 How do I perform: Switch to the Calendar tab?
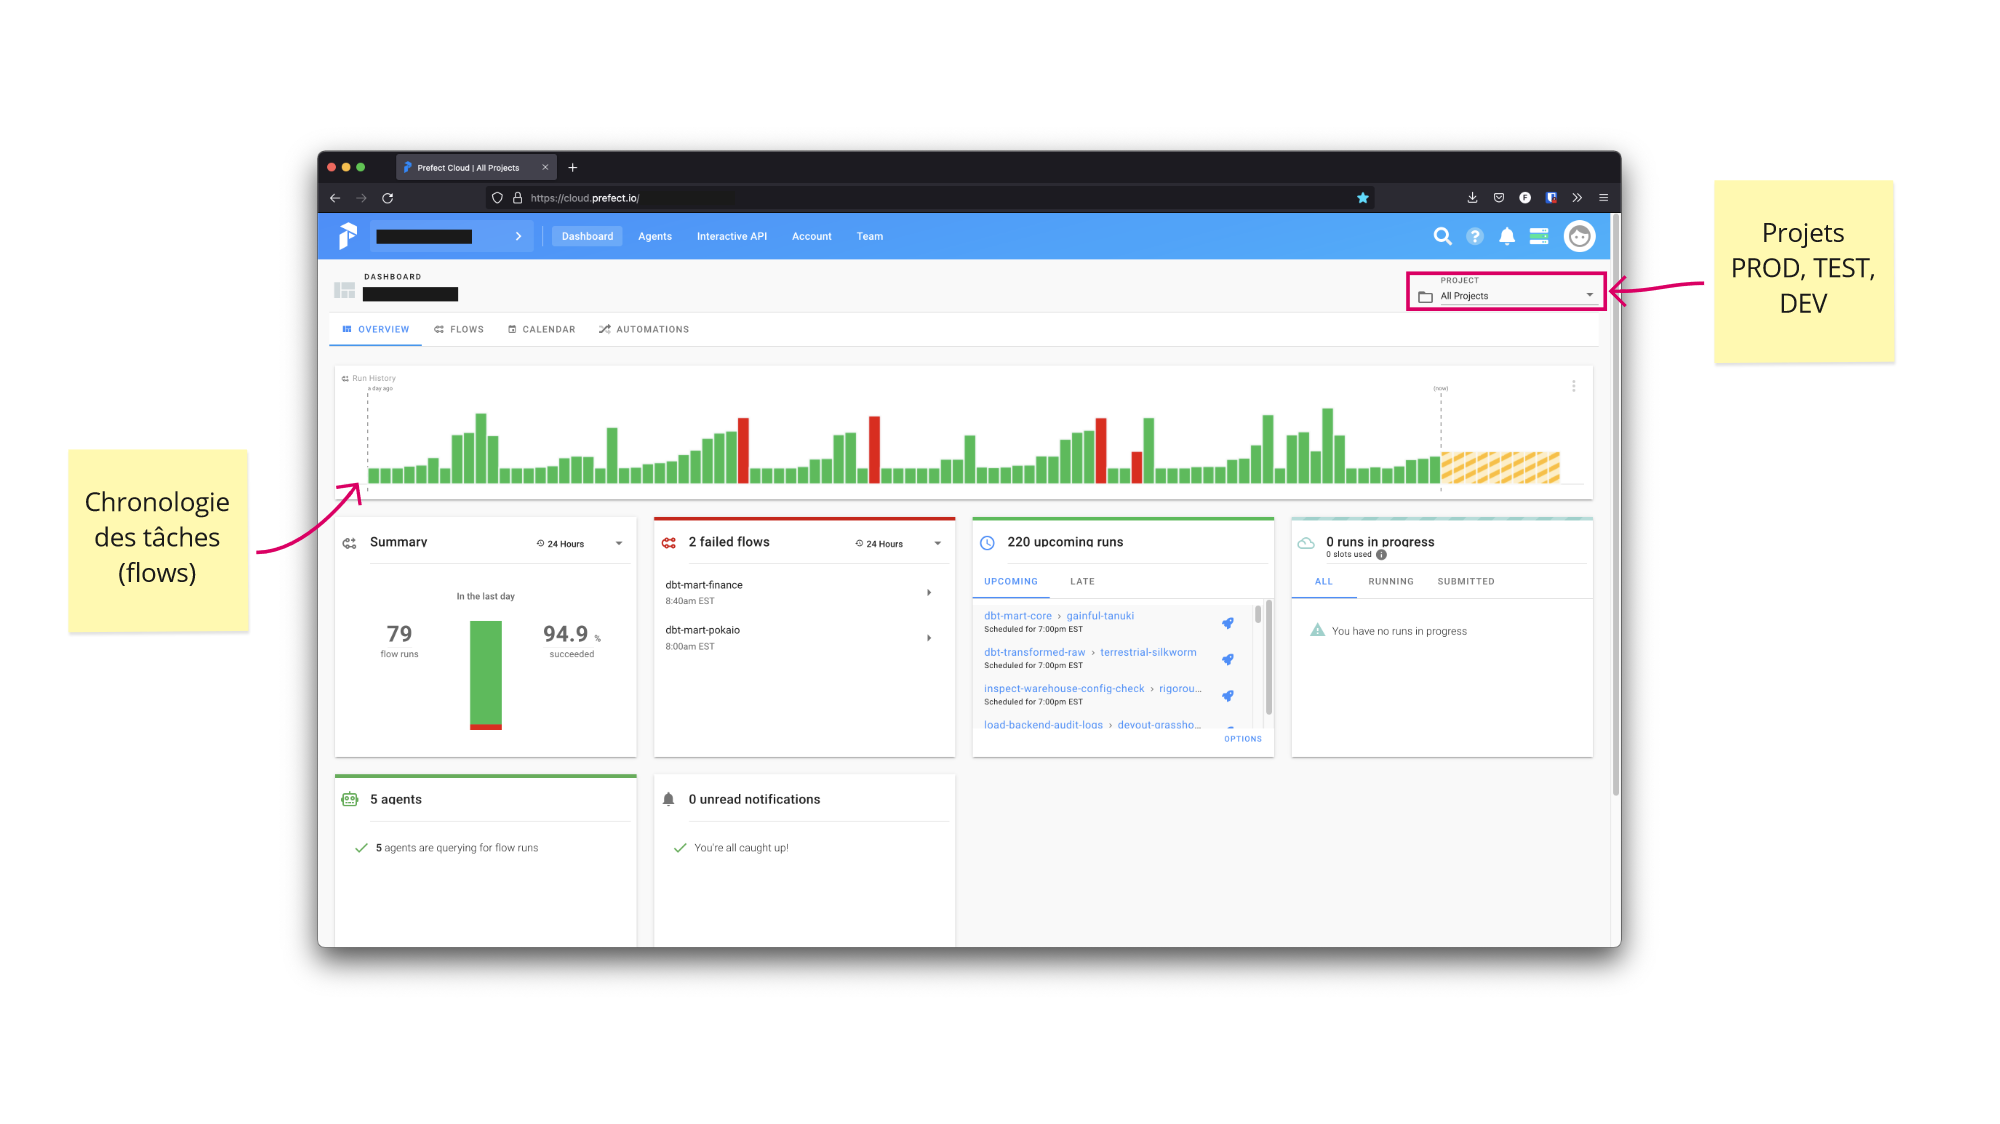click(x=541, y=329)
